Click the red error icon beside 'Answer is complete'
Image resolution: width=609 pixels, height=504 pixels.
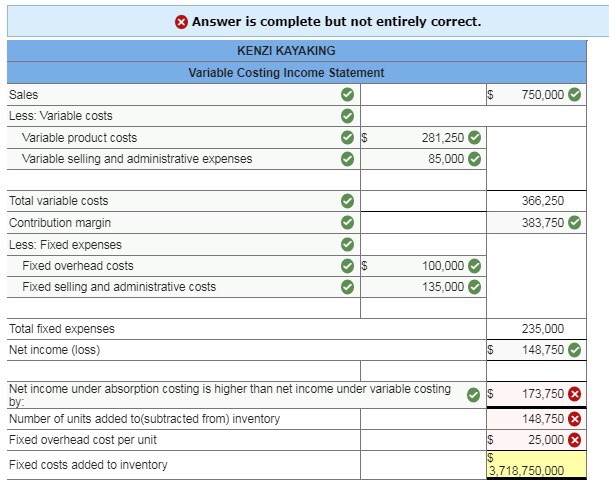[x=181, y=22]
